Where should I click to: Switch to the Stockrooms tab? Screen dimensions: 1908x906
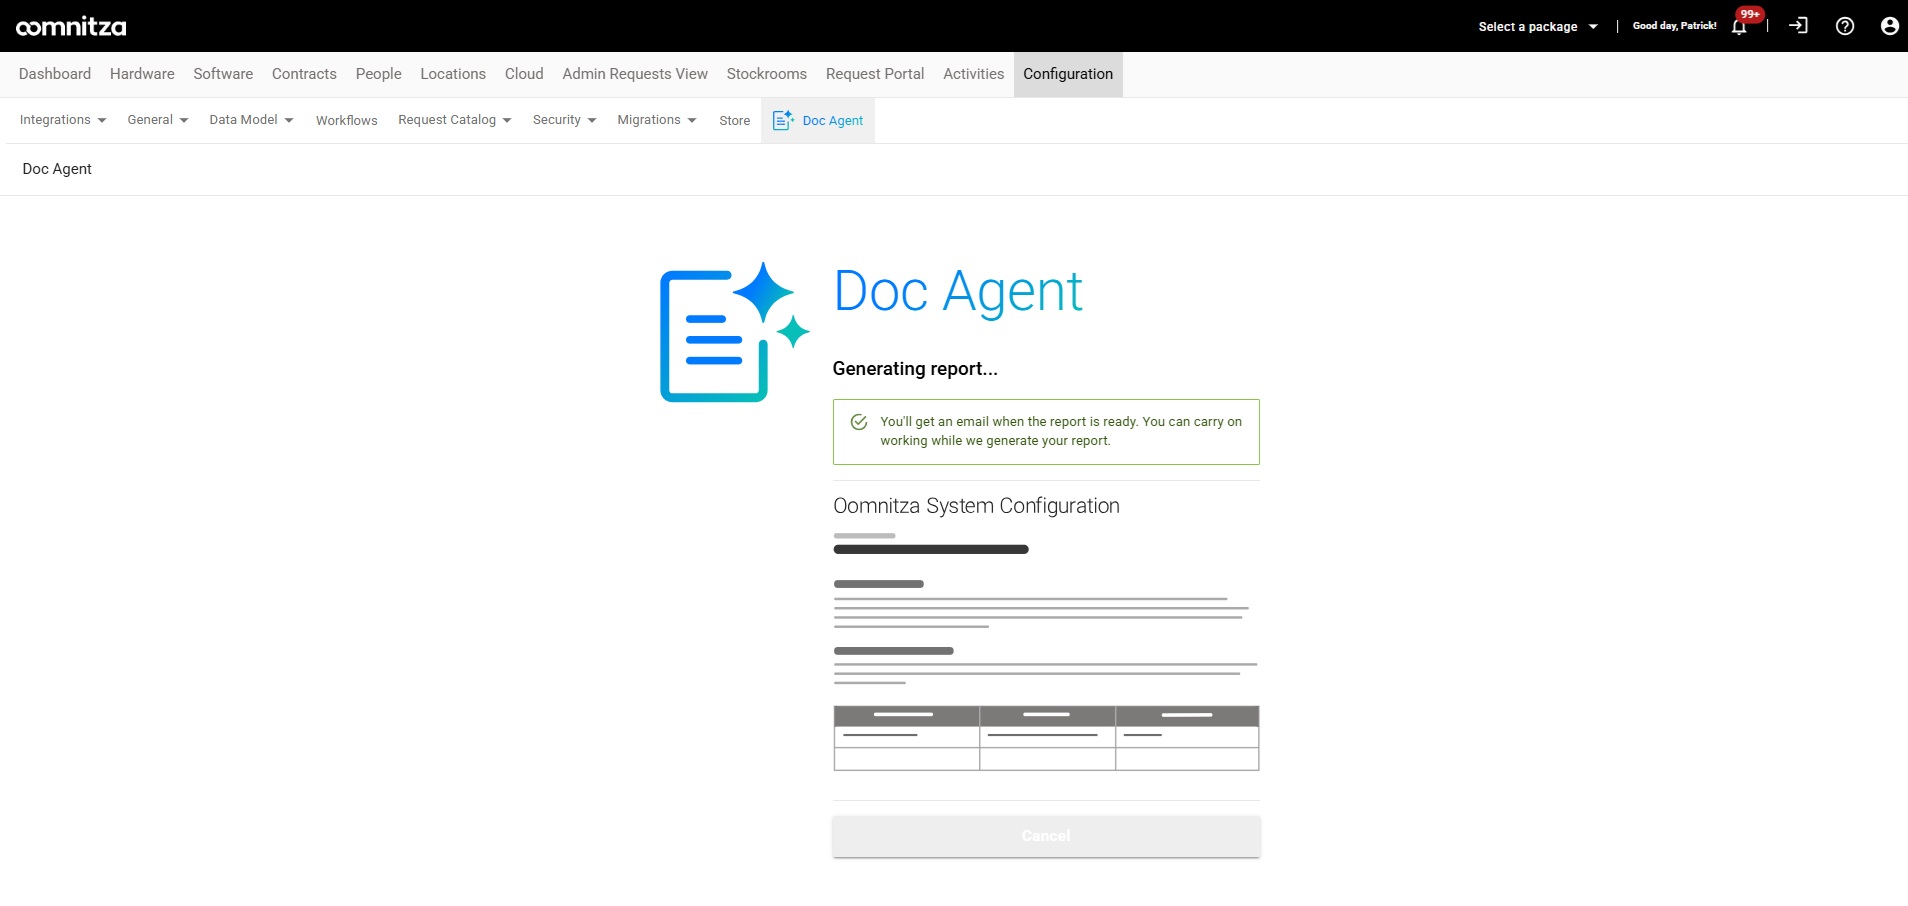[767, 74]
